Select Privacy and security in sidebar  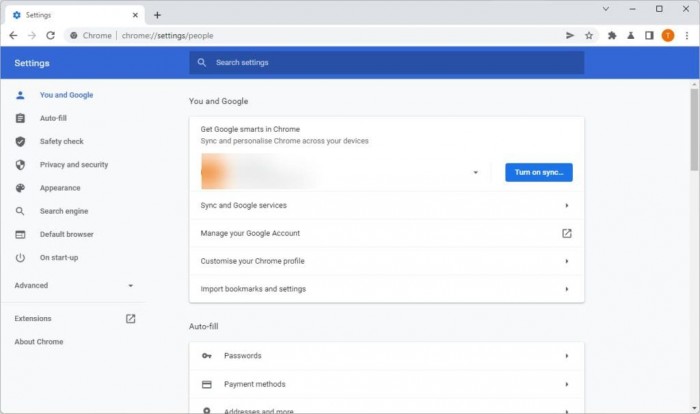point(73,165)
